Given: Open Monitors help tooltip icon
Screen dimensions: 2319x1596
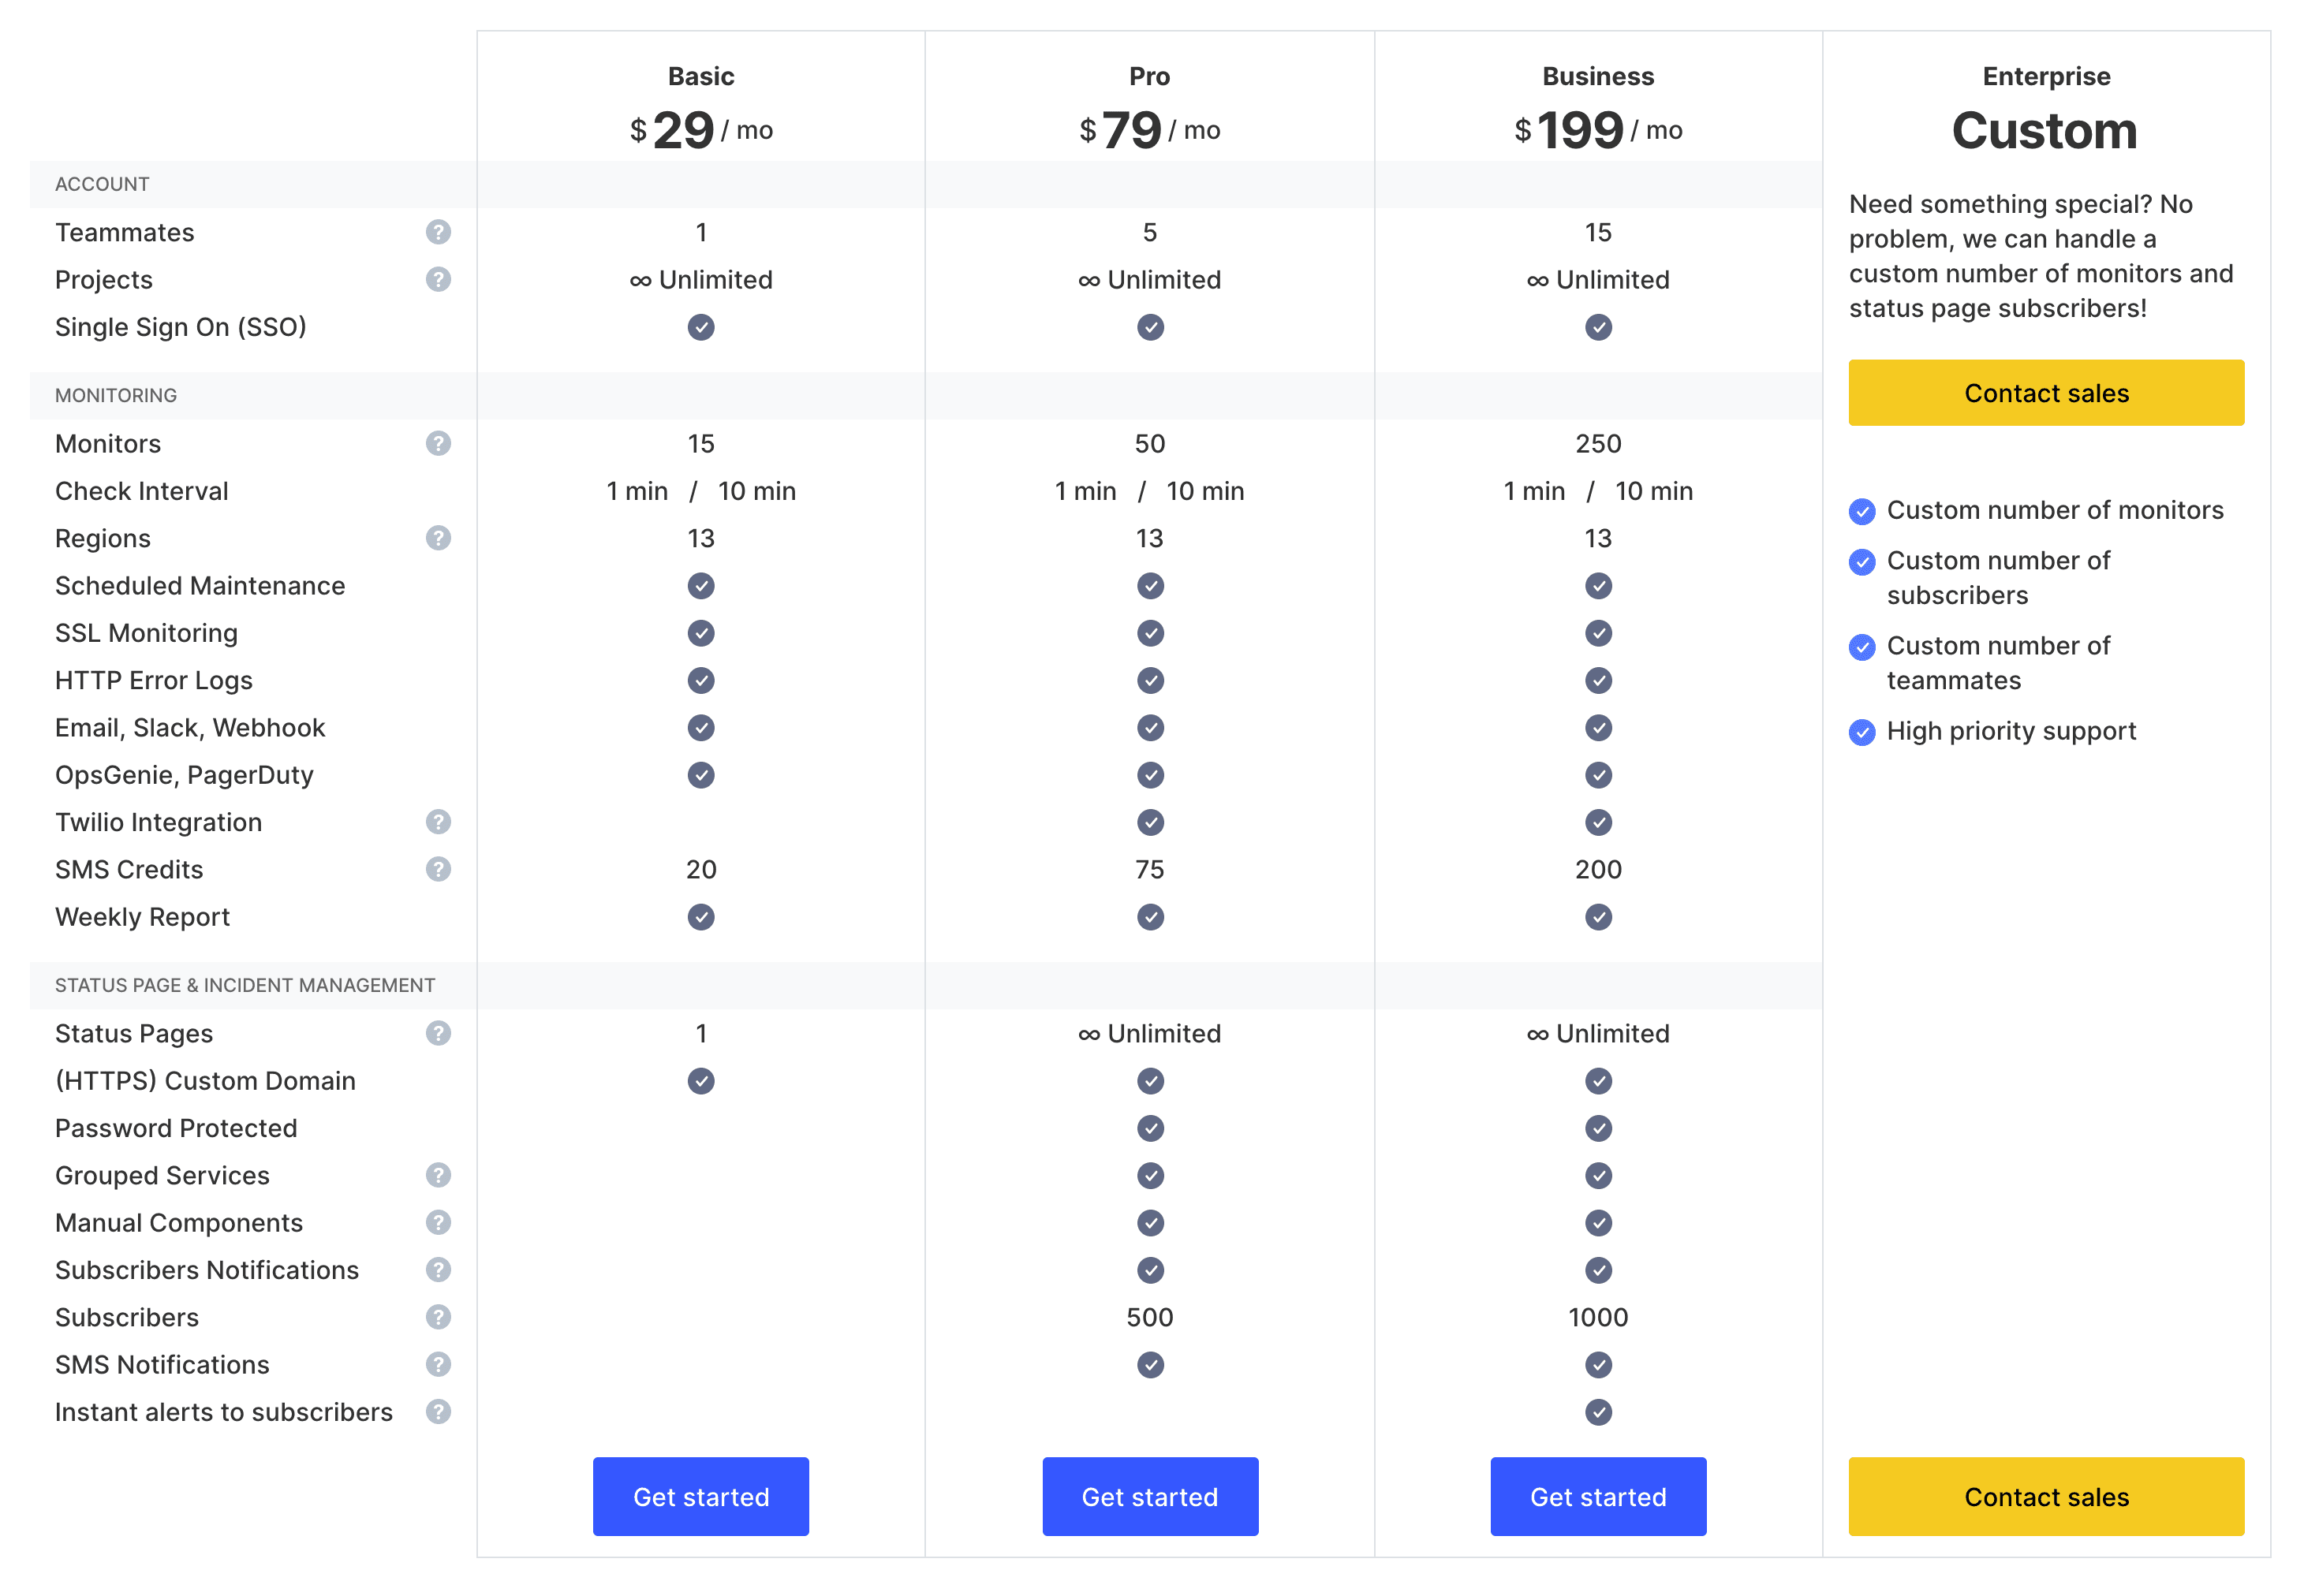Looking at the screenshot, I should point(438,443).
